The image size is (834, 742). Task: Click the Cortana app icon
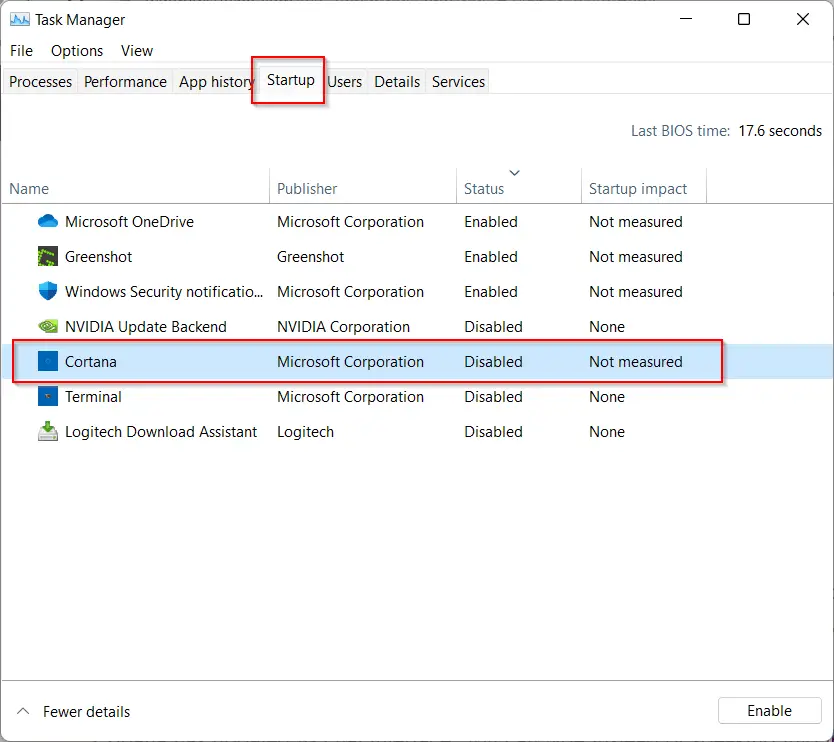[48, 361]
